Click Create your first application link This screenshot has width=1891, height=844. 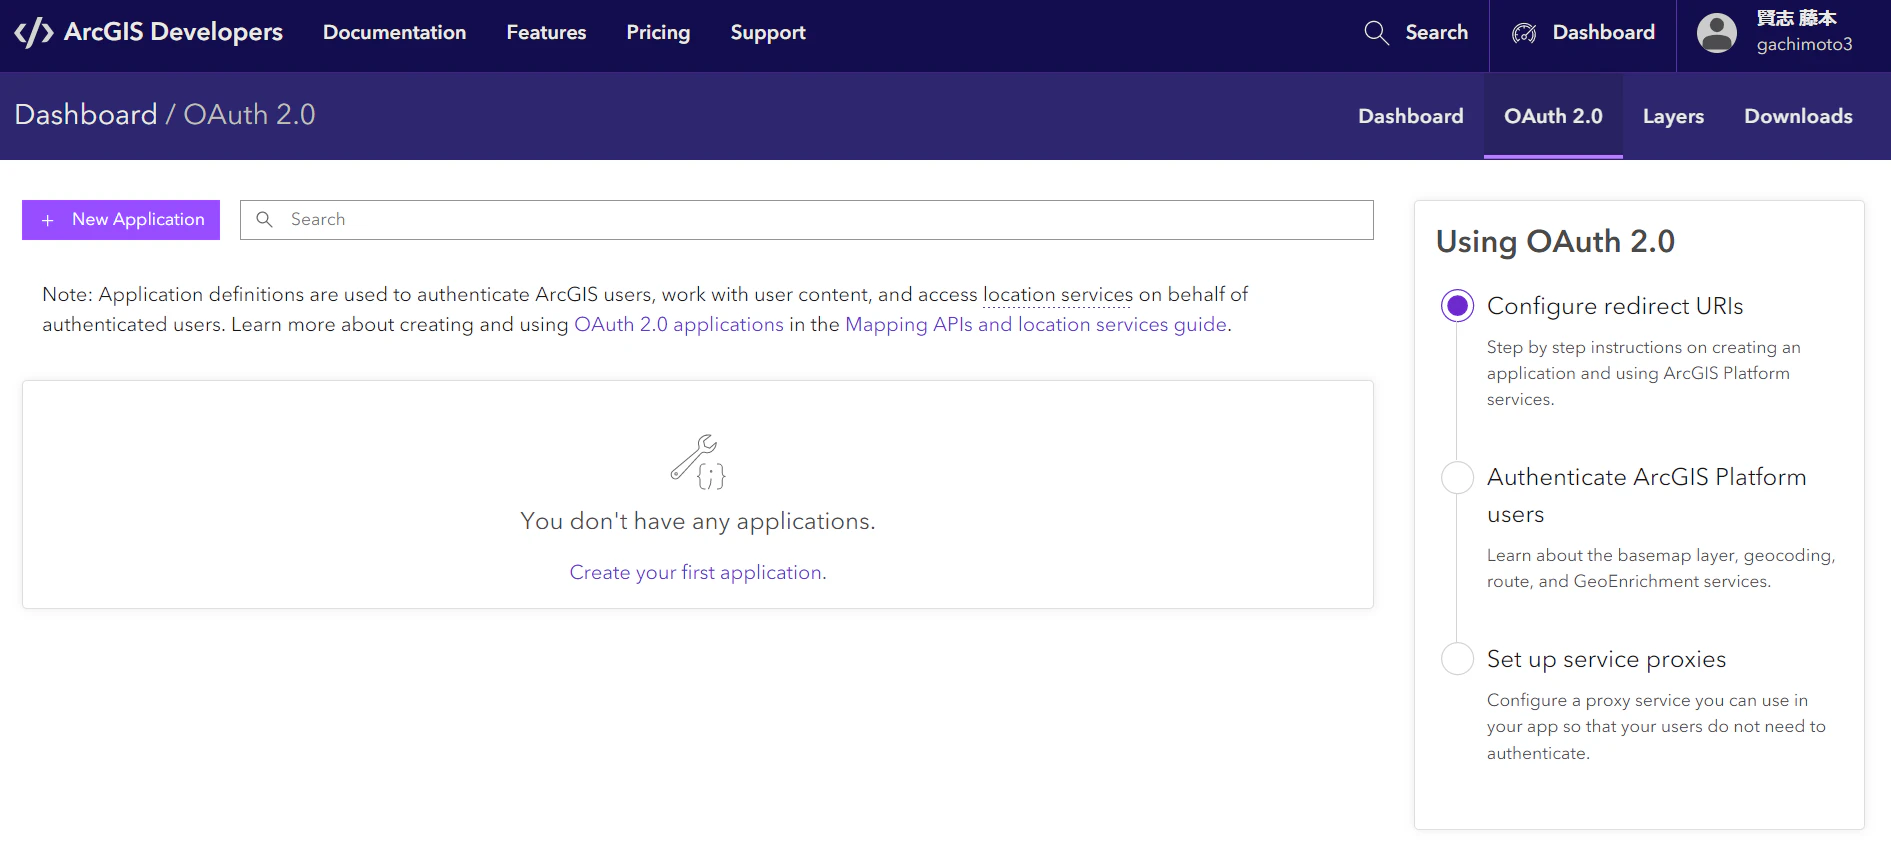[x=698, y=573]
